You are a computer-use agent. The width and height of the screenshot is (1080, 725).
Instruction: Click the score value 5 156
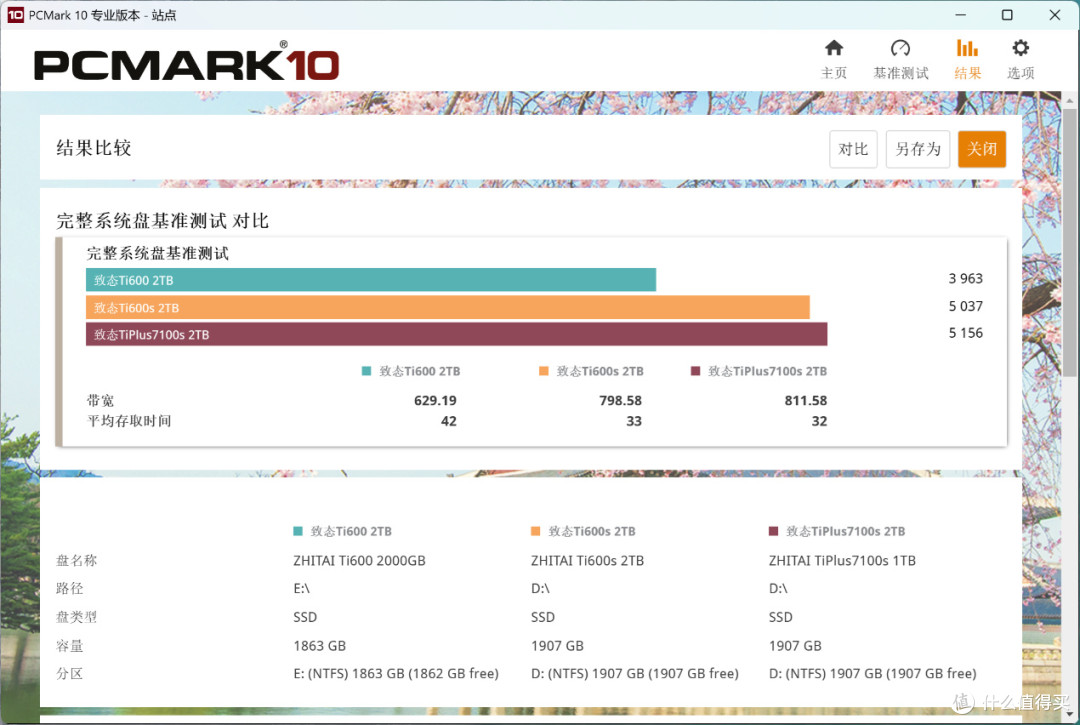tap(965, 333)
